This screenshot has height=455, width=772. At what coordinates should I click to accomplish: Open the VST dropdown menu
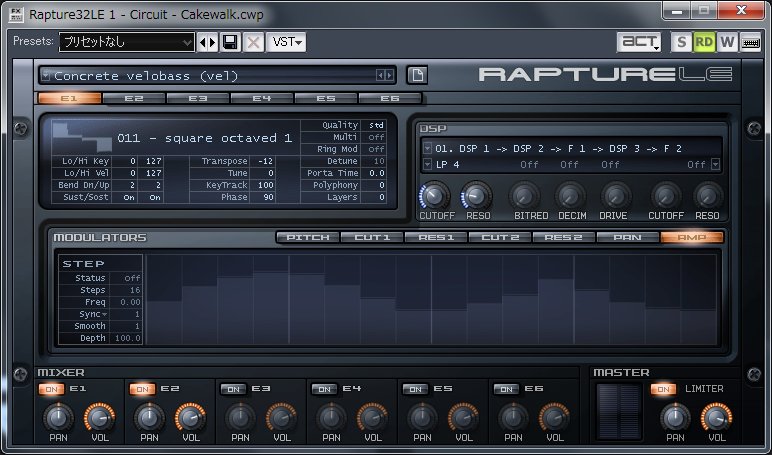[x=286, y=42]
